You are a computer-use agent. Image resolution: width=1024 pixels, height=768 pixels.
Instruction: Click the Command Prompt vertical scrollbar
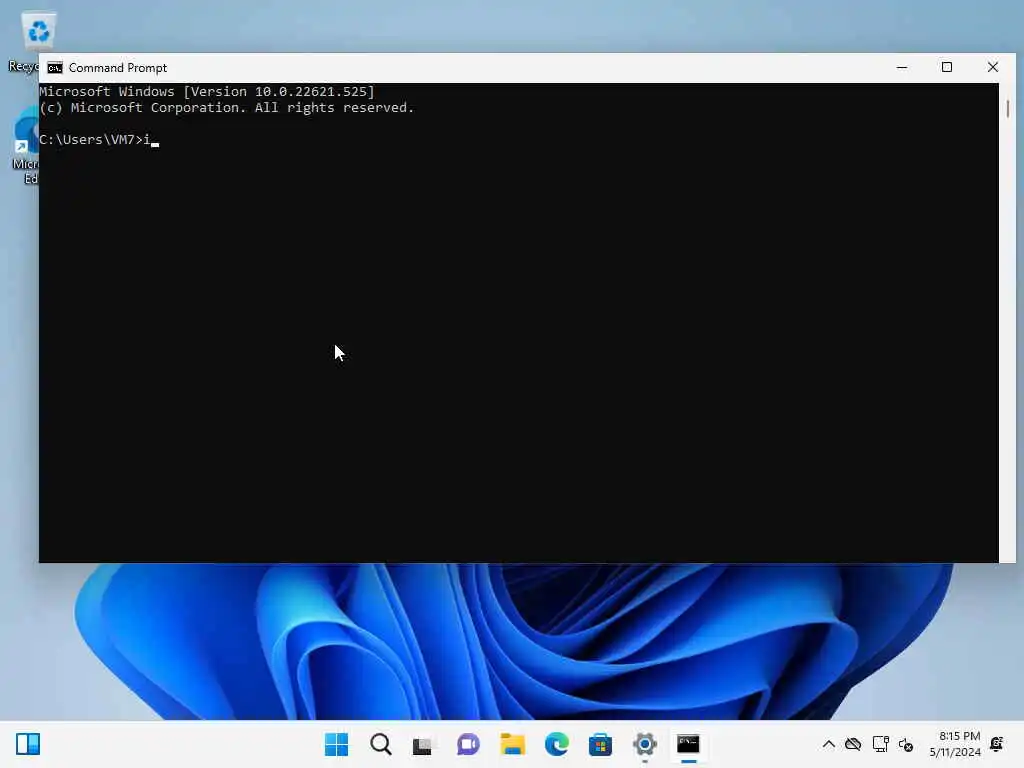pos(1007,323)
